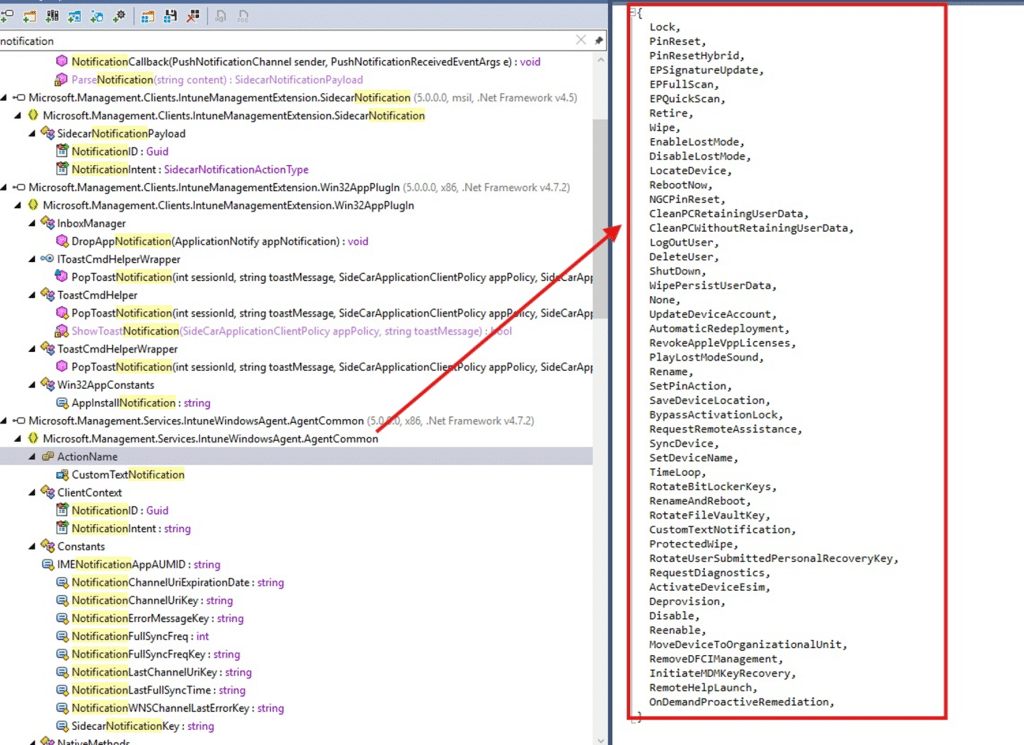
Task: Click the NotificationID property icon under SidecarNotificationPayload
Action: tap(62, 151)
